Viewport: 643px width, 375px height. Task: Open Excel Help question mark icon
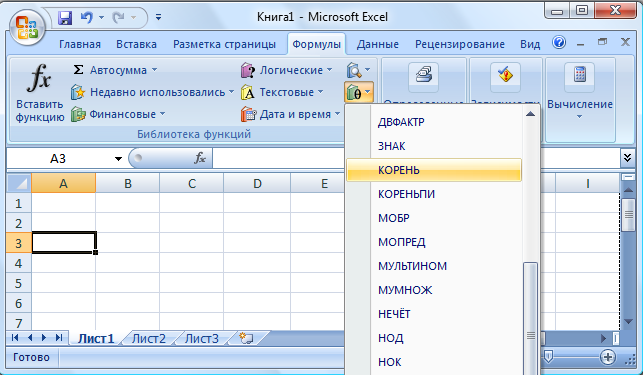(559, 42)
